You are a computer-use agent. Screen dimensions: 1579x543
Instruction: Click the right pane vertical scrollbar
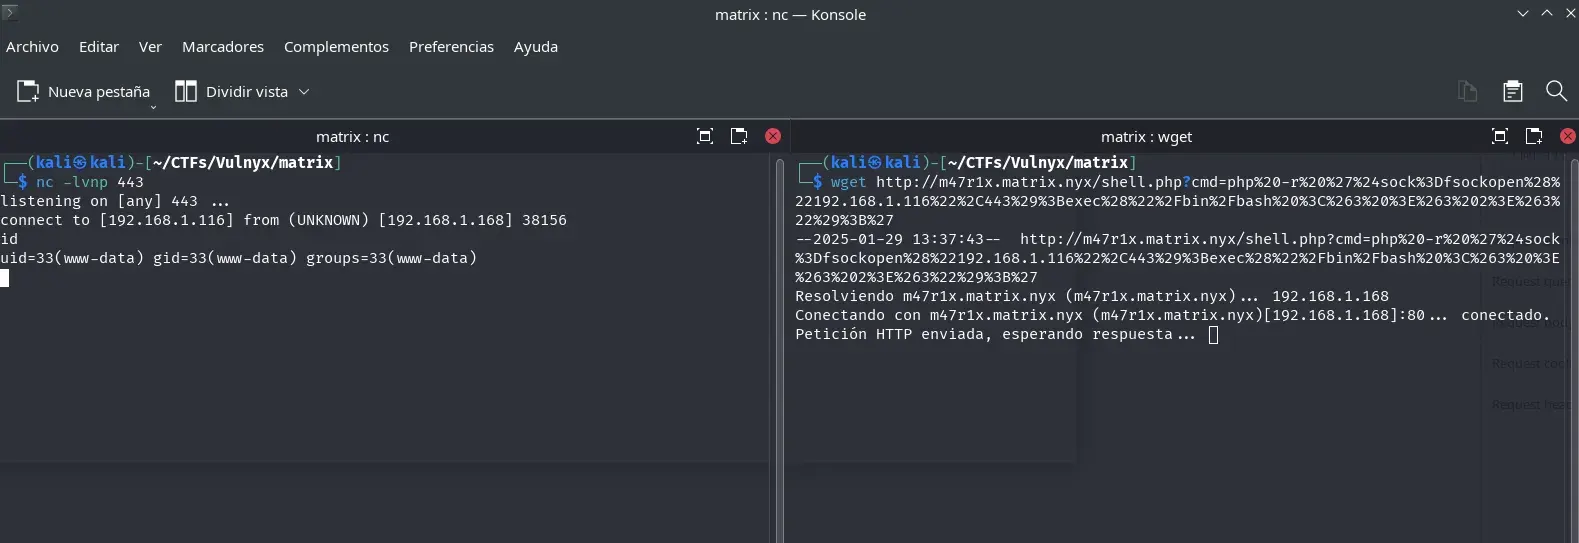coord(1573,350)
